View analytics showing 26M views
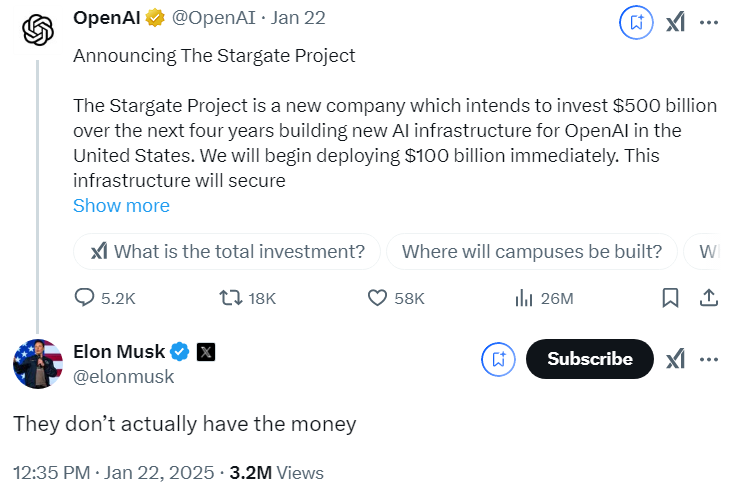The width and height of the screenshot is (740, 501). coord(523,298)
